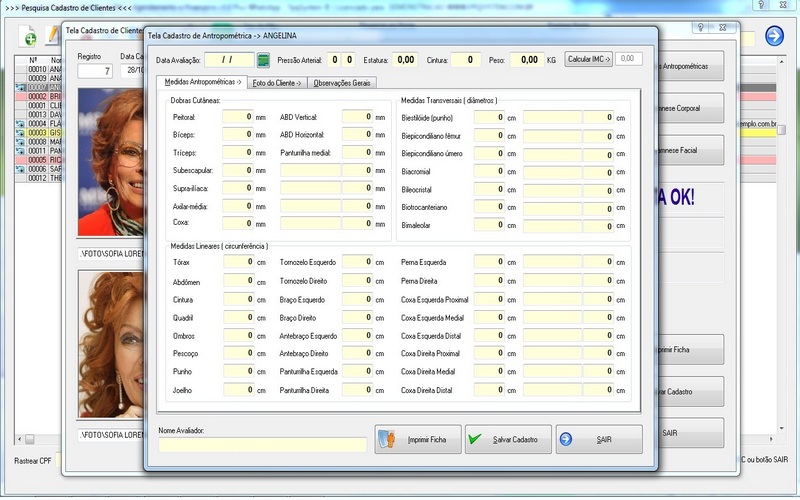Click the add new client plus icon

(28, 36)
